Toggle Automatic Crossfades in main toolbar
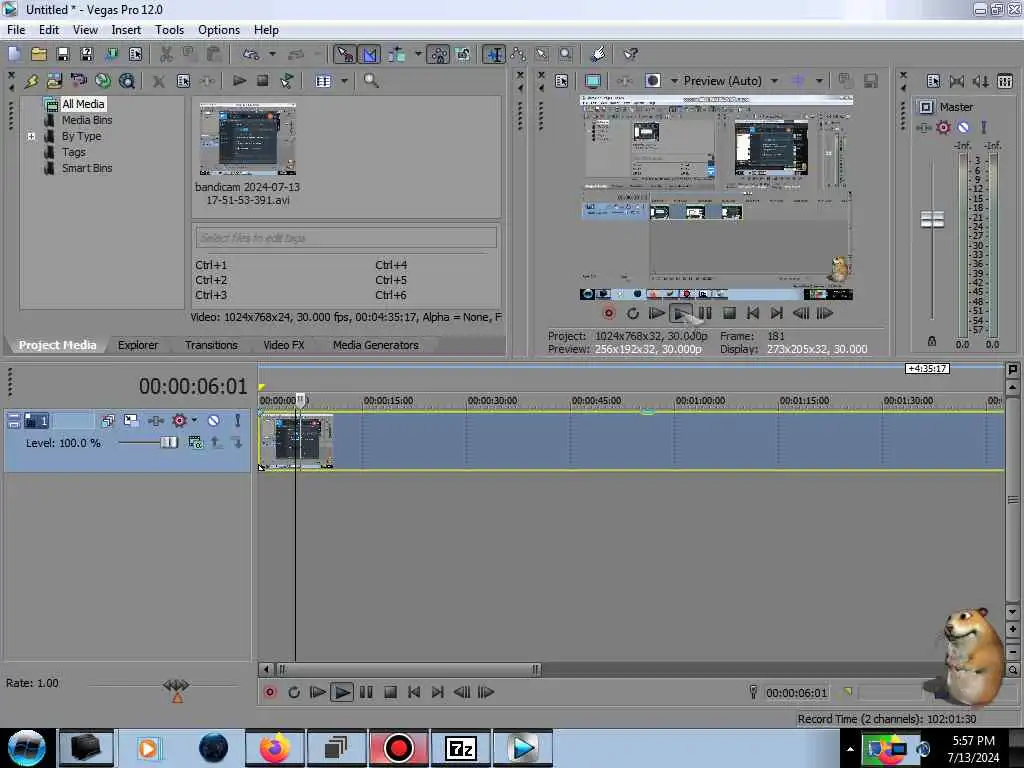 [x=369, y=54]
